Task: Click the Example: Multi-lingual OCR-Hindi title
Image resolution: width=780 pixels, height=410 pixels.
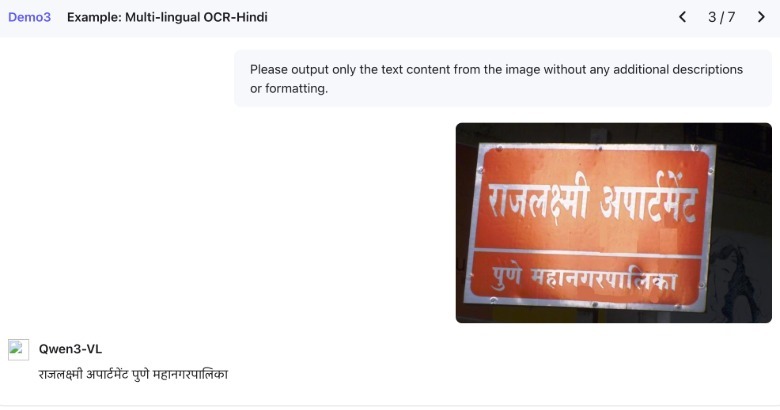Action: coord(167,17)
